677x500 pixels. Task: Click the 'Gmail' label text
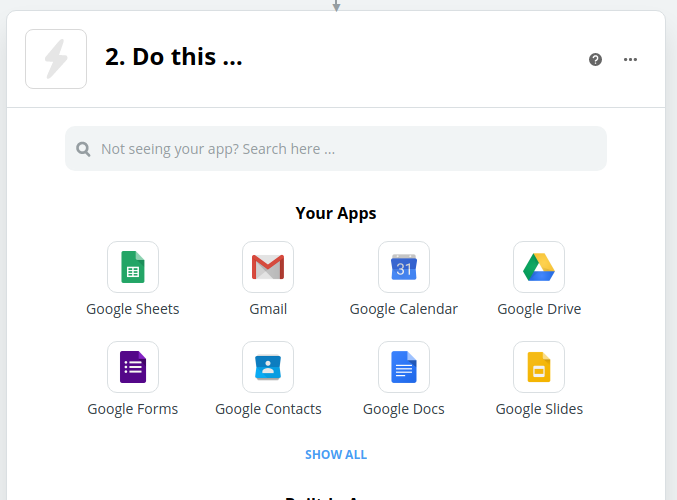pyautogui.click(x=268, y=309)
